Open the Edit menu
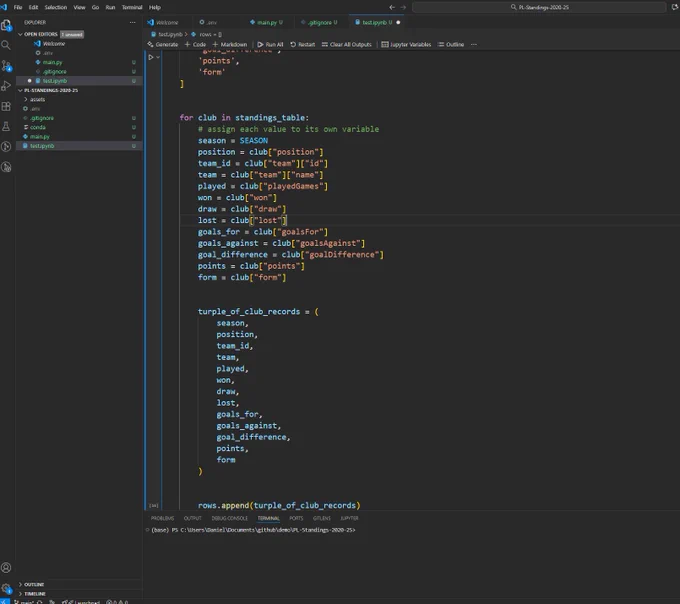This screenshot has width=680, height=604. pos(33,7)
